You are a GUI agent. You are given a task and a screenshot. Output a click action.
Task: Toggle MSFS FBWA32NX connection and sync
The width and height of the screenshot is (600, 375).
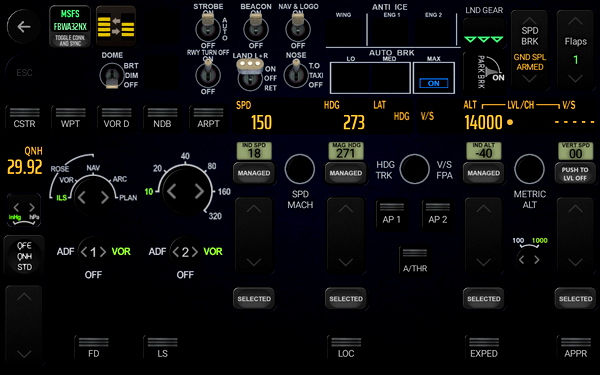click(x=70, y=26)
